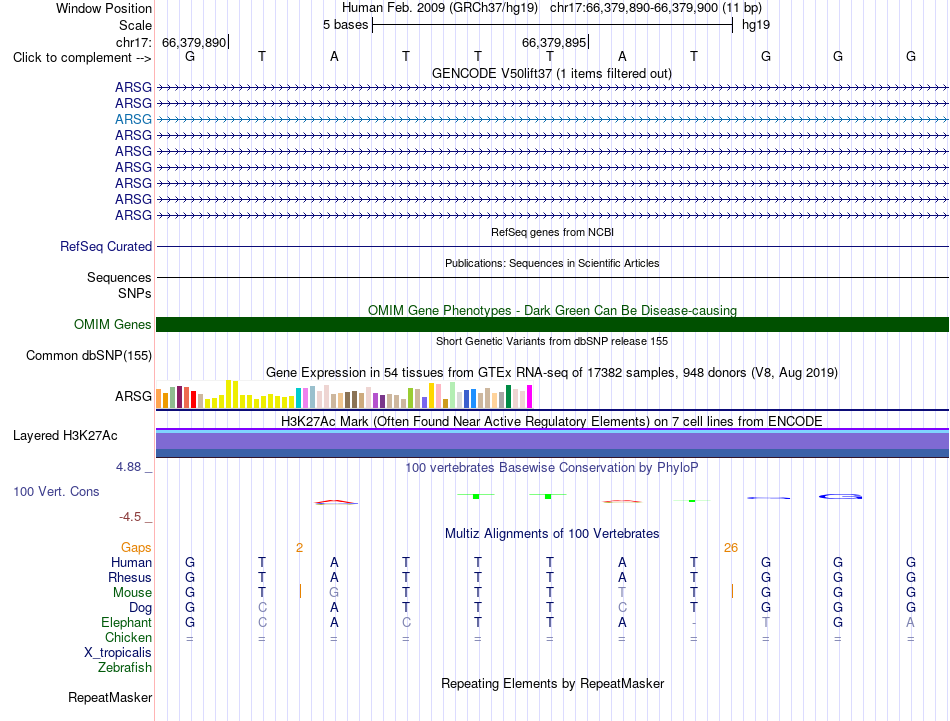Screen dimensions: 950x721
Task: Select the Elephant alignment row label
Action: (x=126, y=622)
